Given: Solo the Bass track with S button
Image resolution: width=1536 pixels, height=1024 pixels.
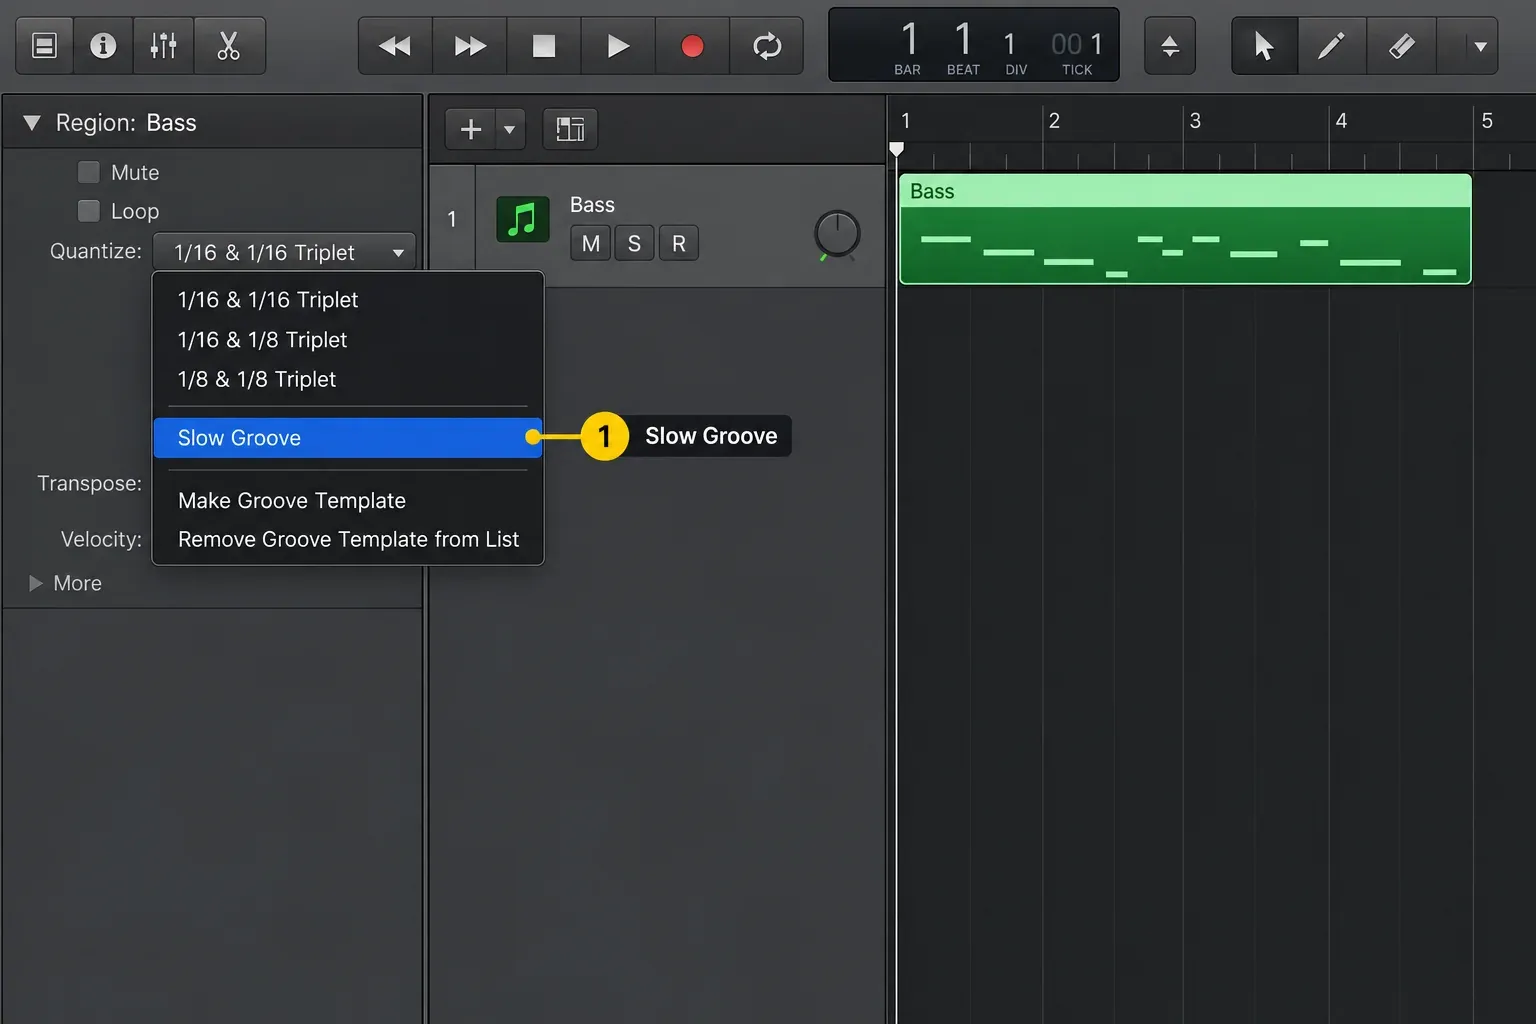Looking at the screenshot, I should point(634,243).
